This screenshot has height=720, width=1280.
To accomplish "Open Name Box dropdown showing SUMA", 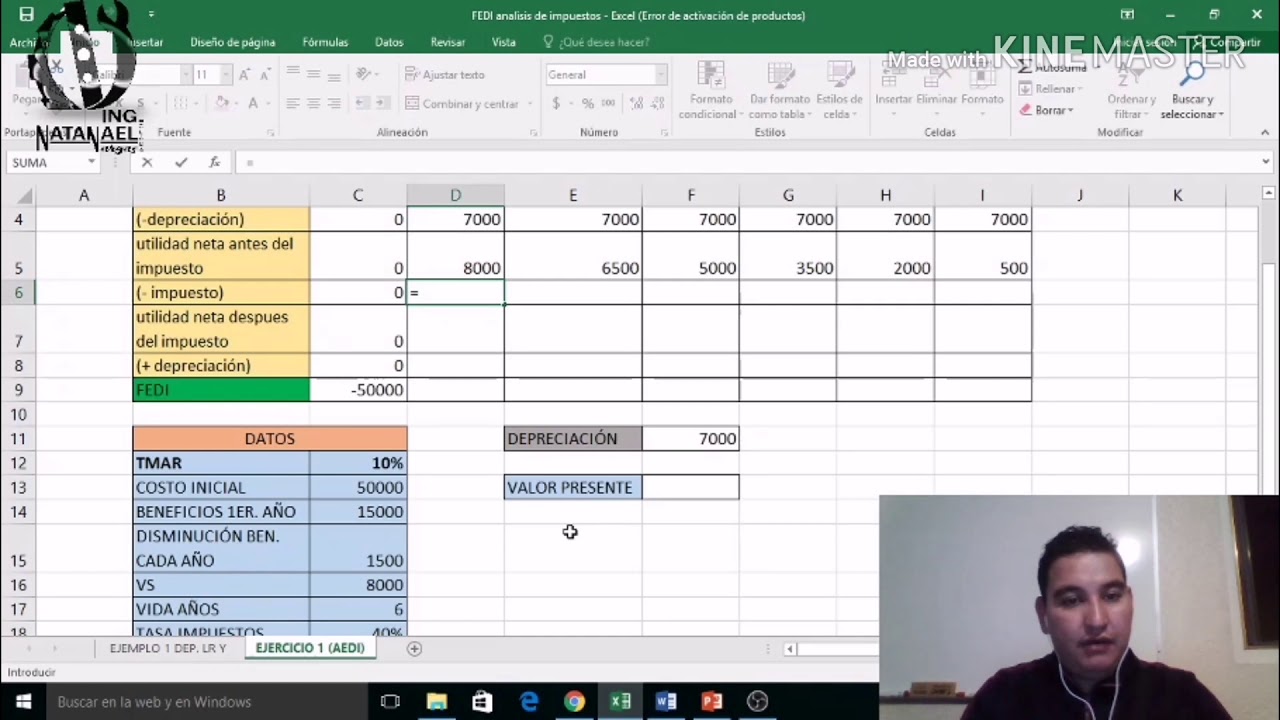I will pyautogui.click(x=91, y=162).
